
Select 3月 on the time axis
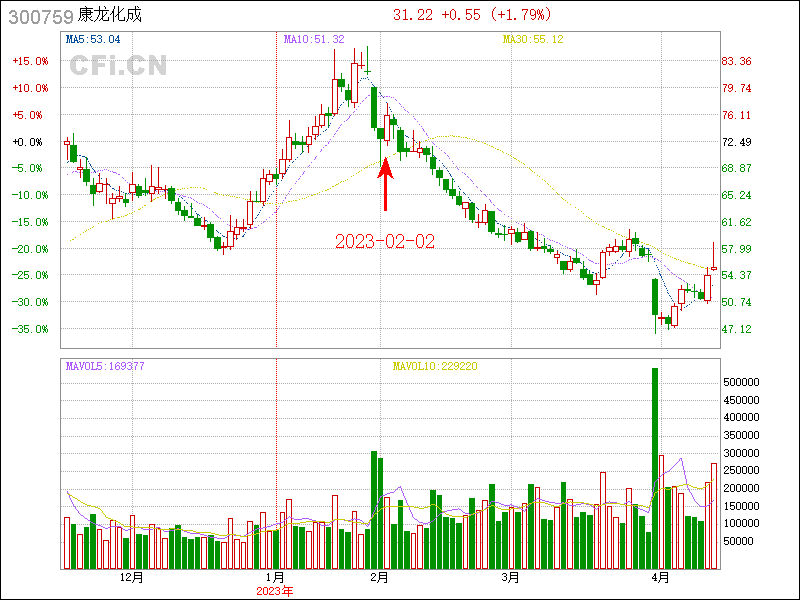pos(510,578)
